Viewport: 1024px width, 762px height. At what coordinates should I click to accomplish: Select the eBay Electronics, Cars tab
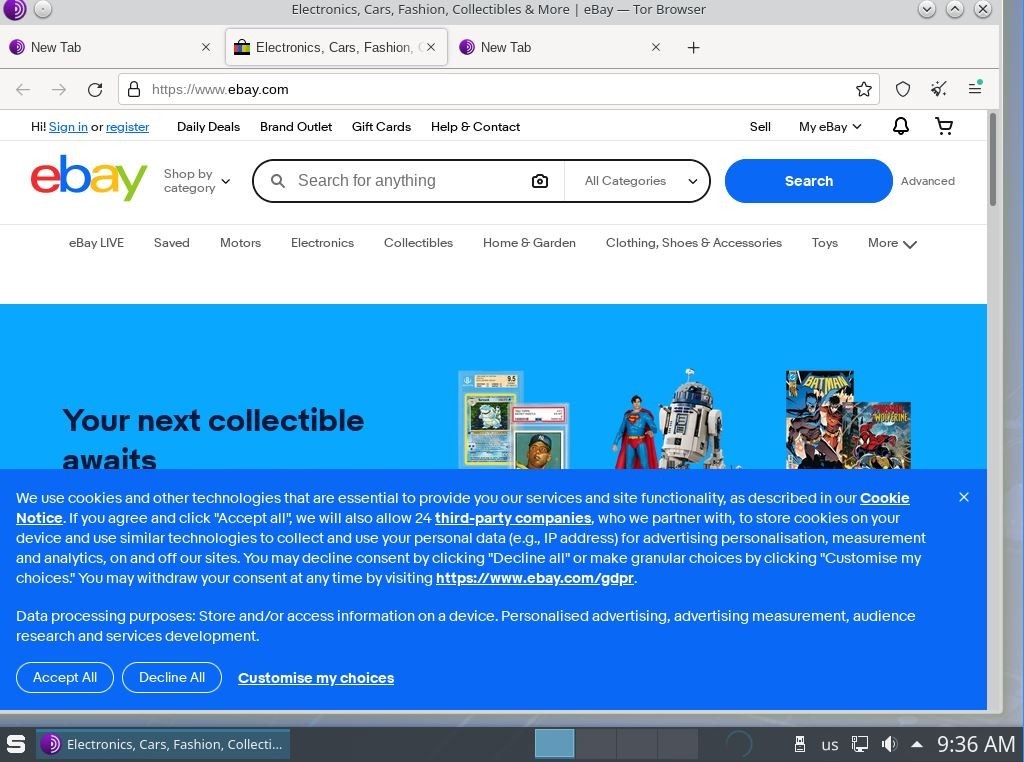[x=336, y=47]
